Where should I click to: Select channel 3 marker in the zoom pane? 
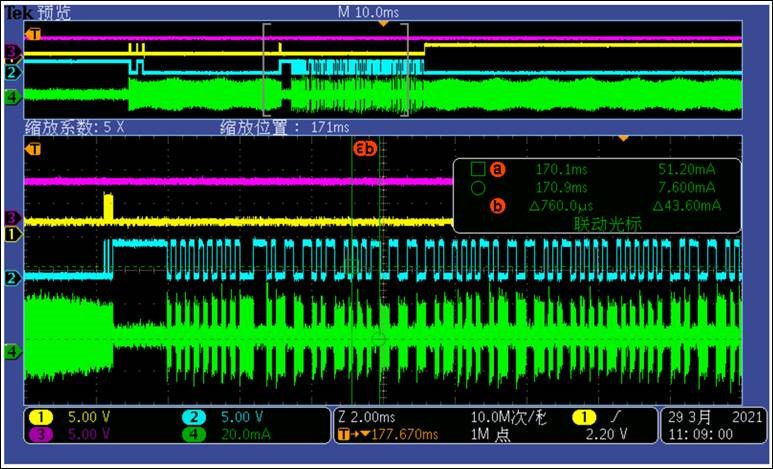[13, 216]
